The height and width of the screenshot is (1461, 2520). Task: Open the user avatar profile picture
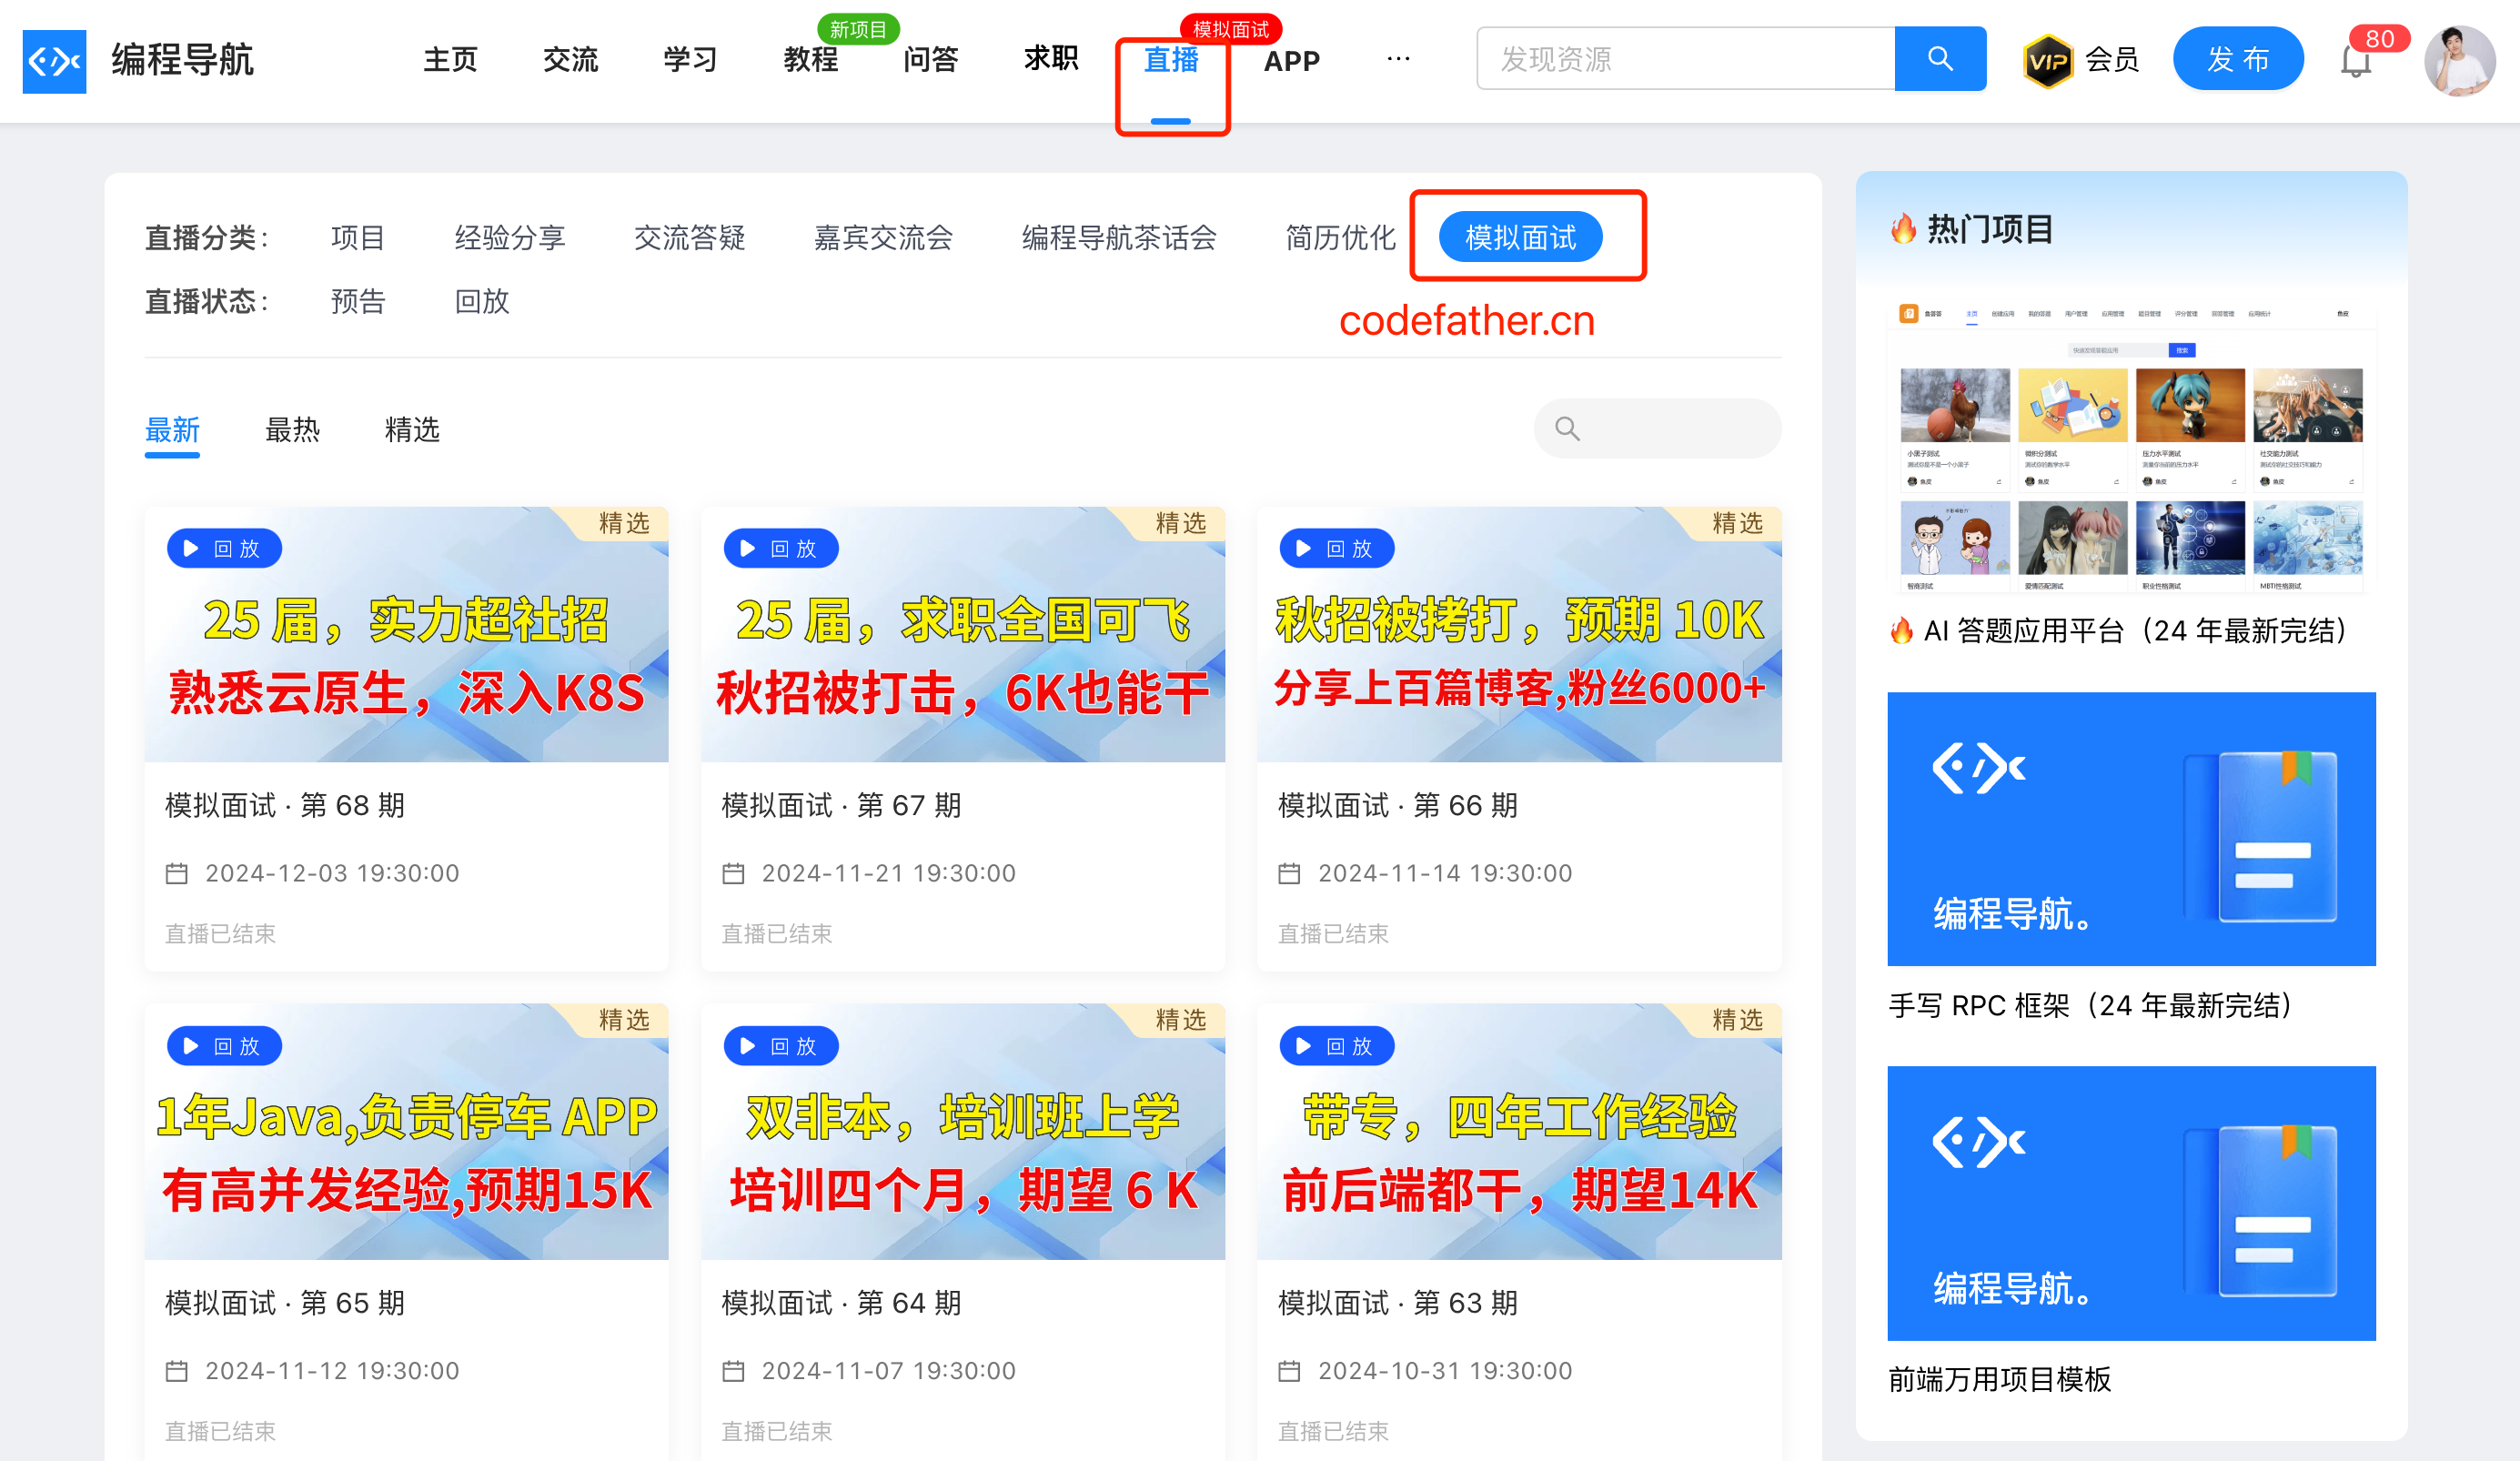(2459, 60)
